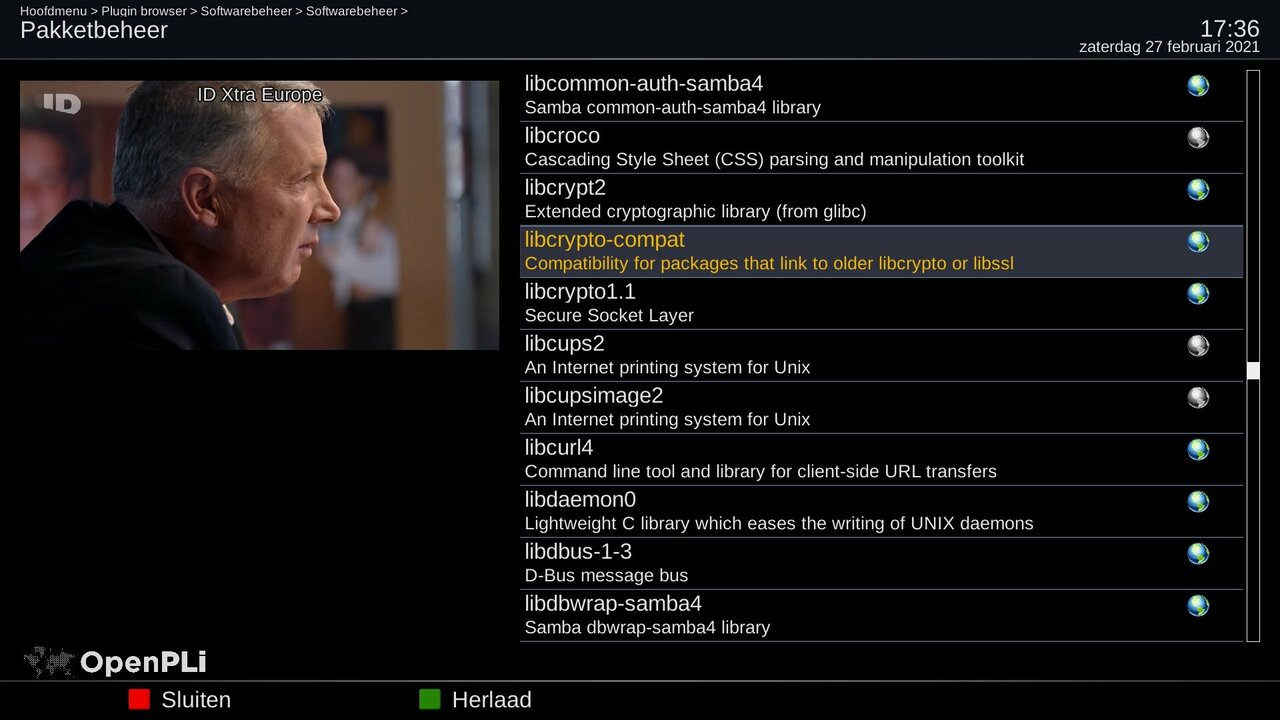Viewport: 1280px width, 720px height.
Task: Click the red Sluiten color button
Action: click(x=139, y=699)
